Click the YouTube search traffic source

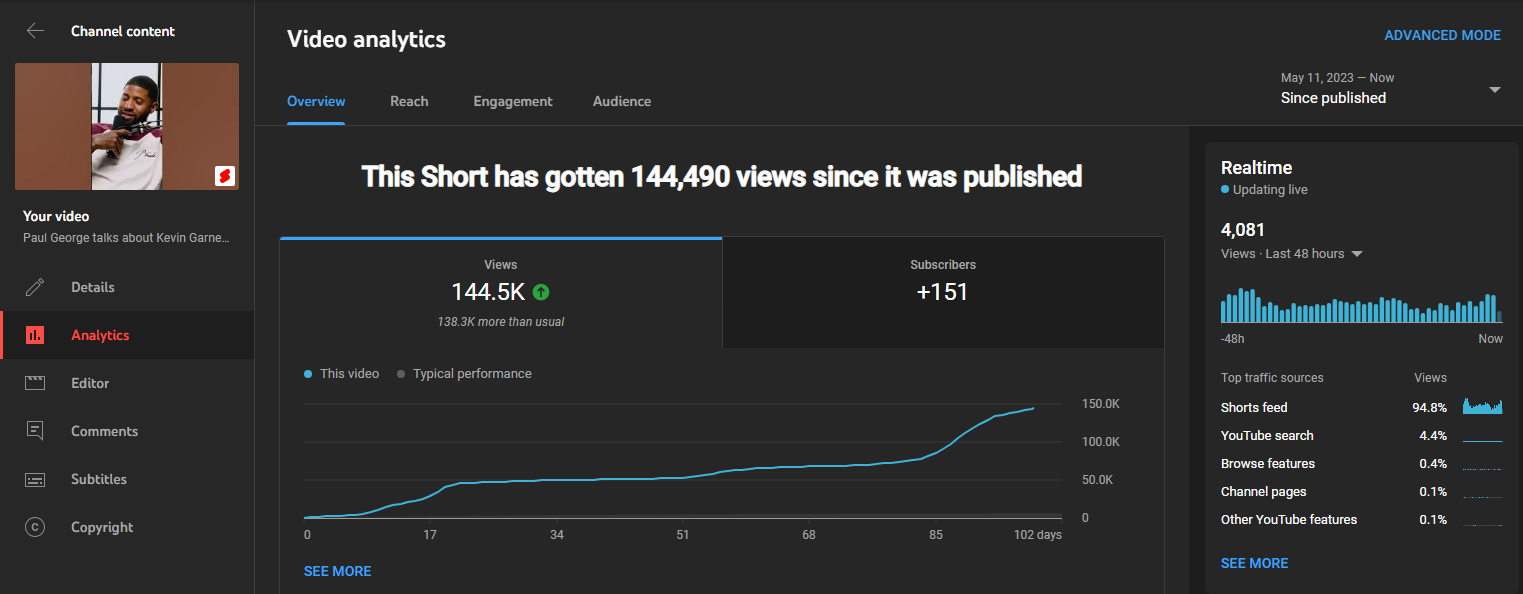click(x=1362, y=435)
